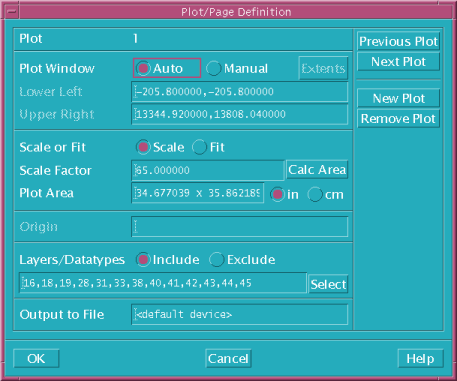Click the Previous Plot button
457x381 pixels.
(x=398, y=41)
